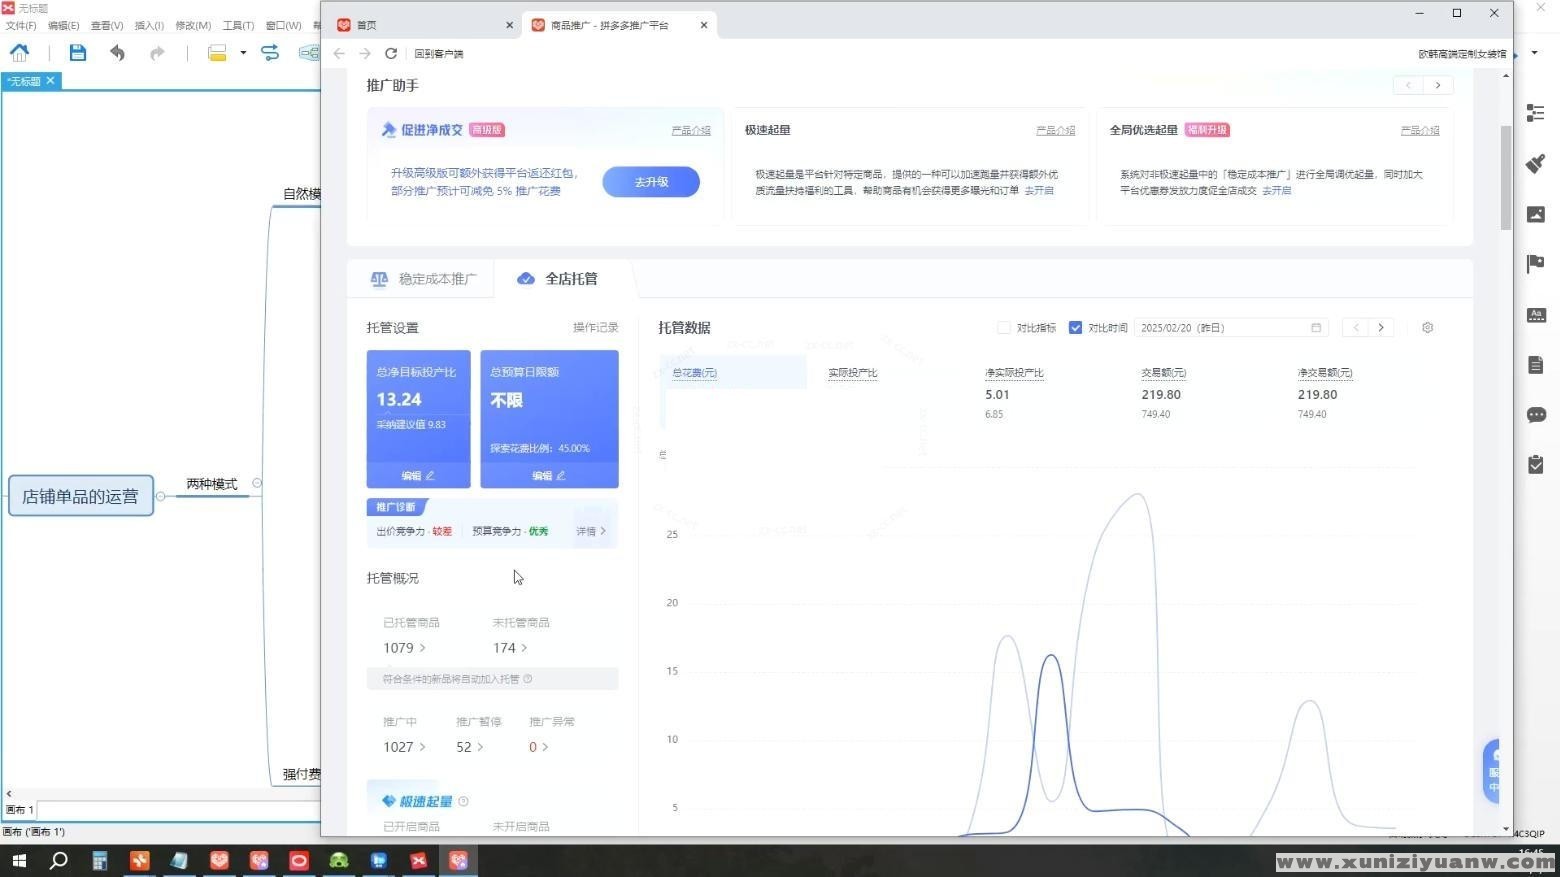Switch to the 首页 browser tab
The height and width of the screenshot is (877, 1560).
click(420, 25)
